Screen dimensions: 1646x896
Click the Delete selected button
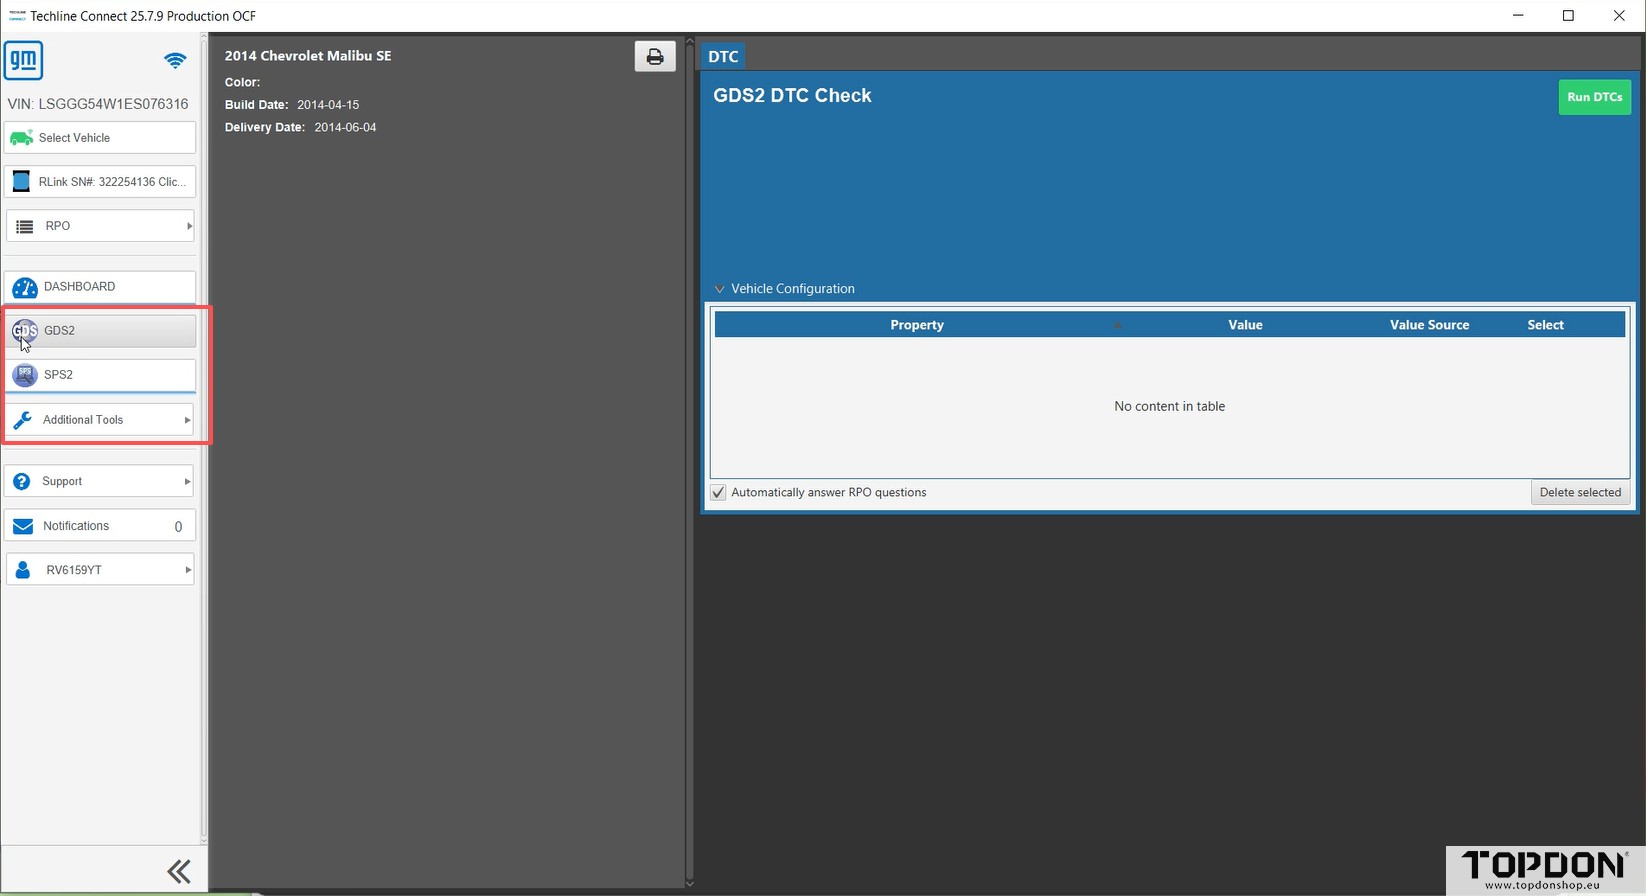1580,492
